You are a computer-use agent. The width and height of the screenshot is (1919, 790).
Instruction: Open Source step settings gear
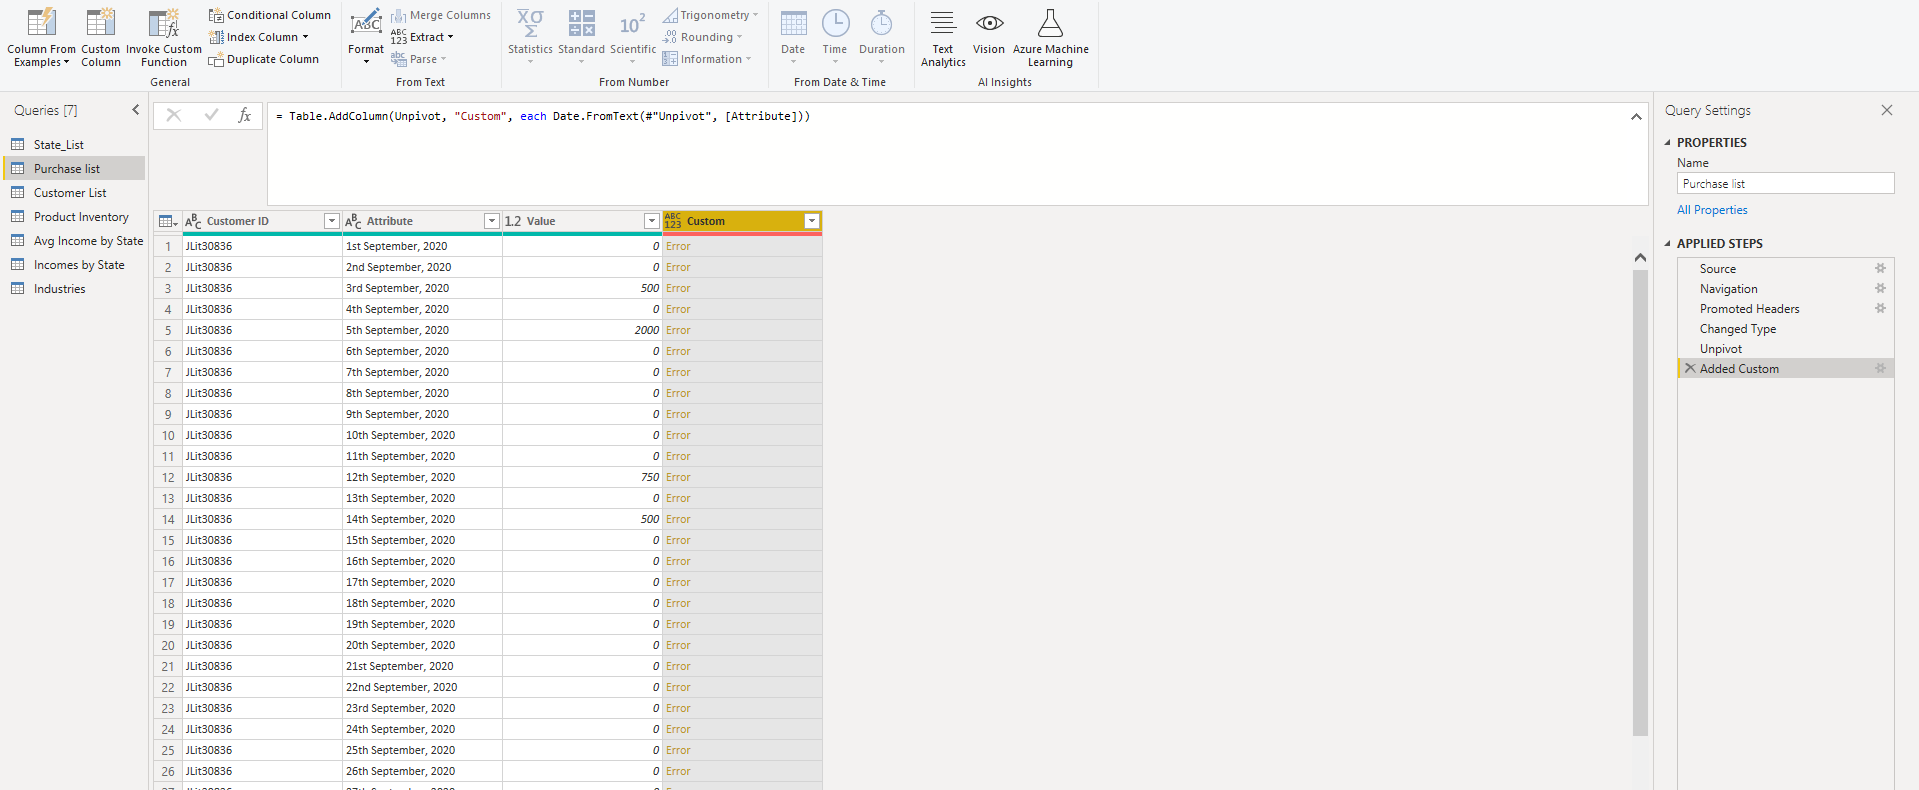click(x=1880, y=269)
